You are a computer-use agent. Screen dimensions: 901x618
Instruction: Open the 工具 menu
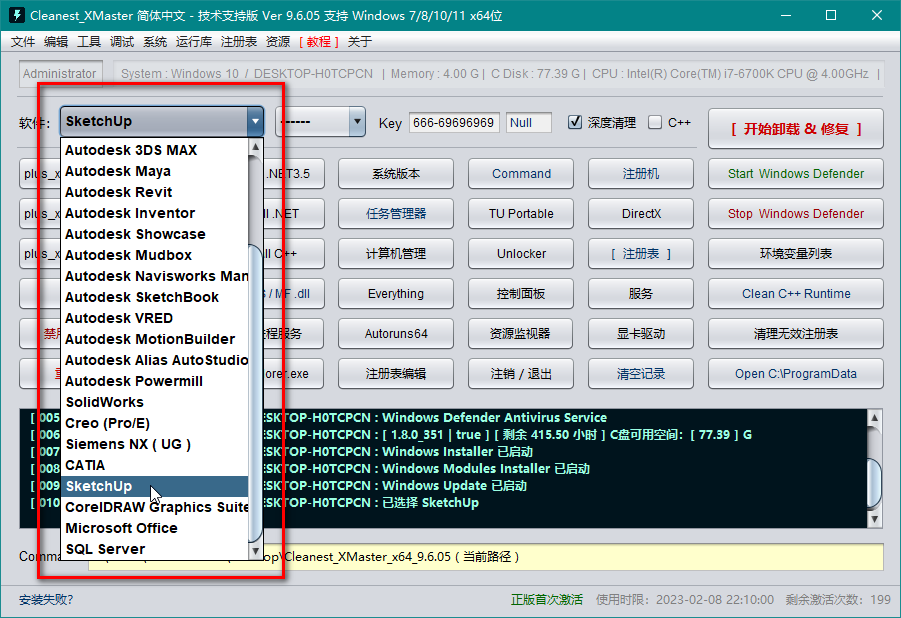[x=88, y=41]
